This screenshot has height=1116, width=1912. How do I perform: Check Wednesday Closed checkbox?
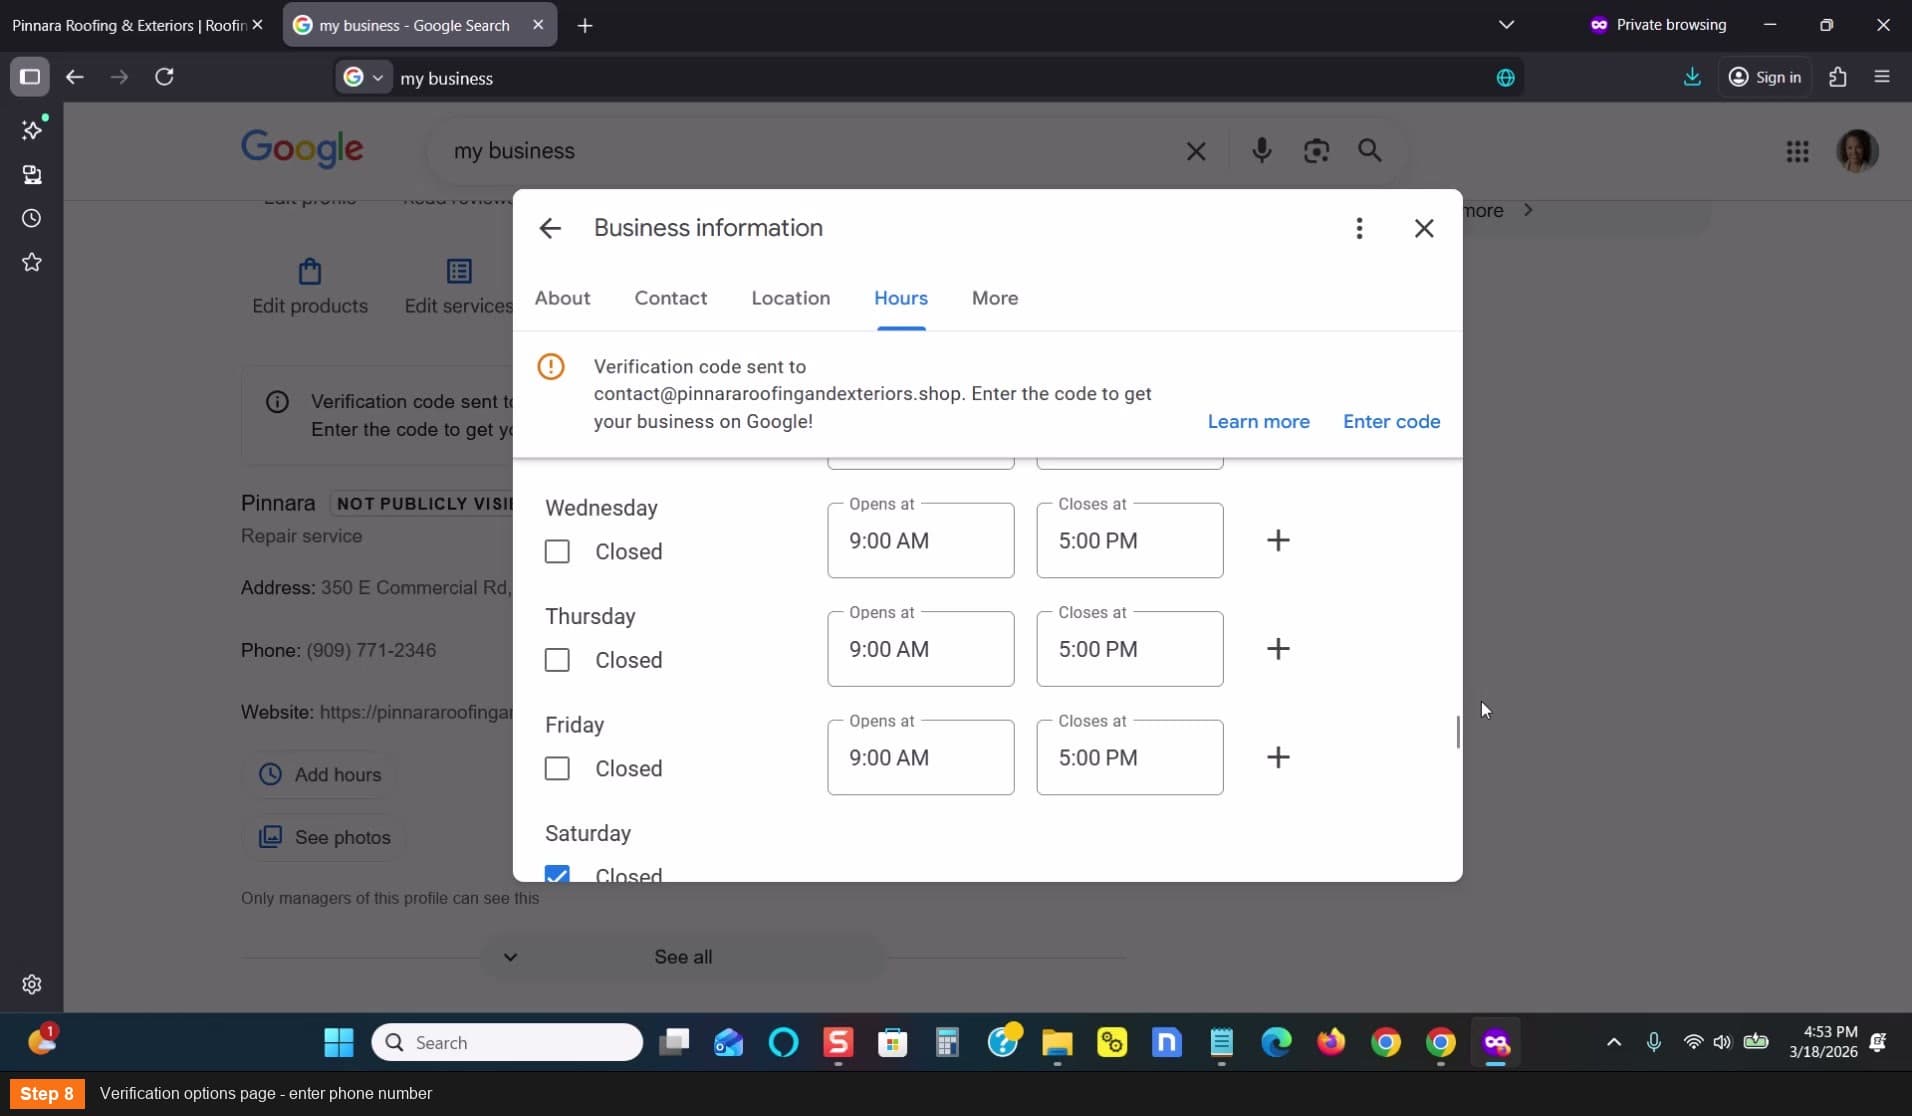(x=557, y=552)
